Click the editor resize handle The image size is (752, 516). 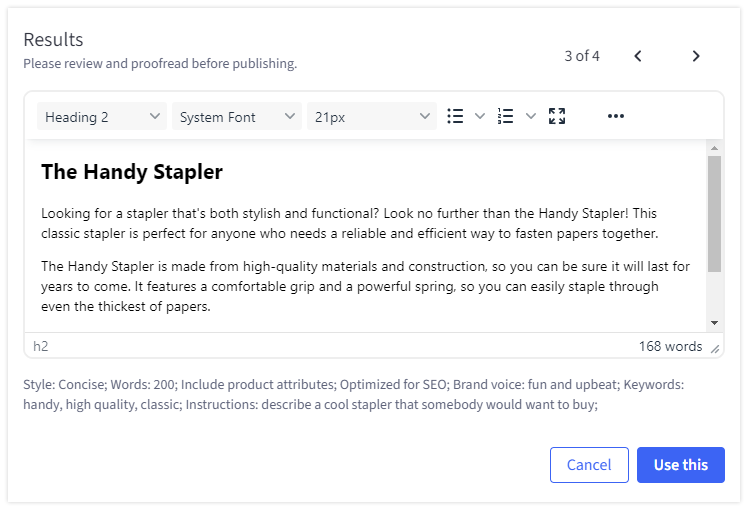[x=715, y=349]
